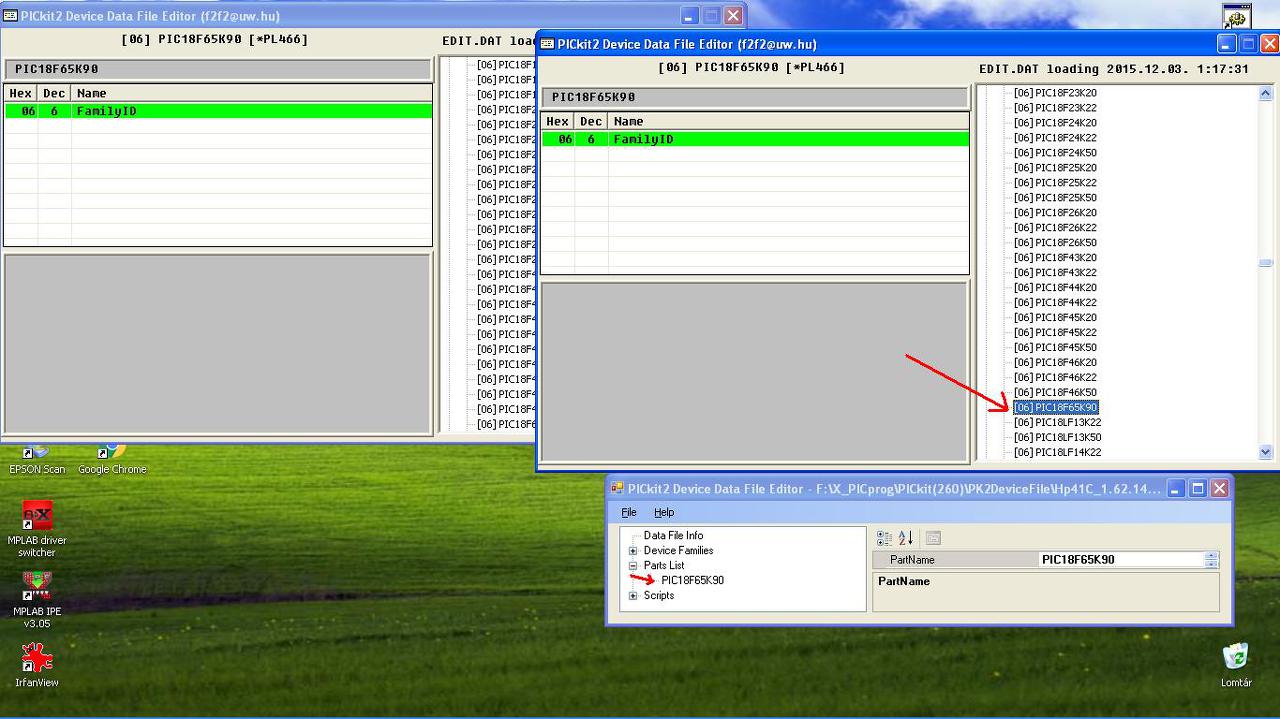Open the Help menu in bottom editor window
Image resolution: width=1280 pixels, height=719 pixels.
point(664,512)
